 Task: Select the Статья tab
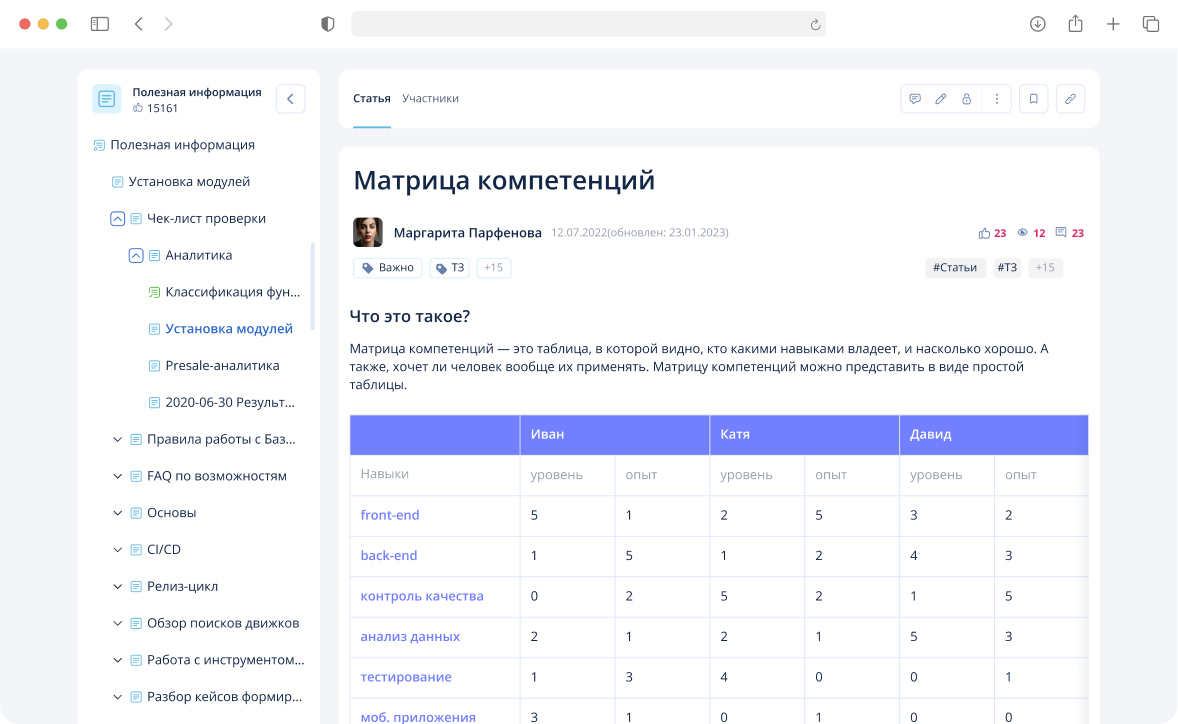click(x=371, y=99)
